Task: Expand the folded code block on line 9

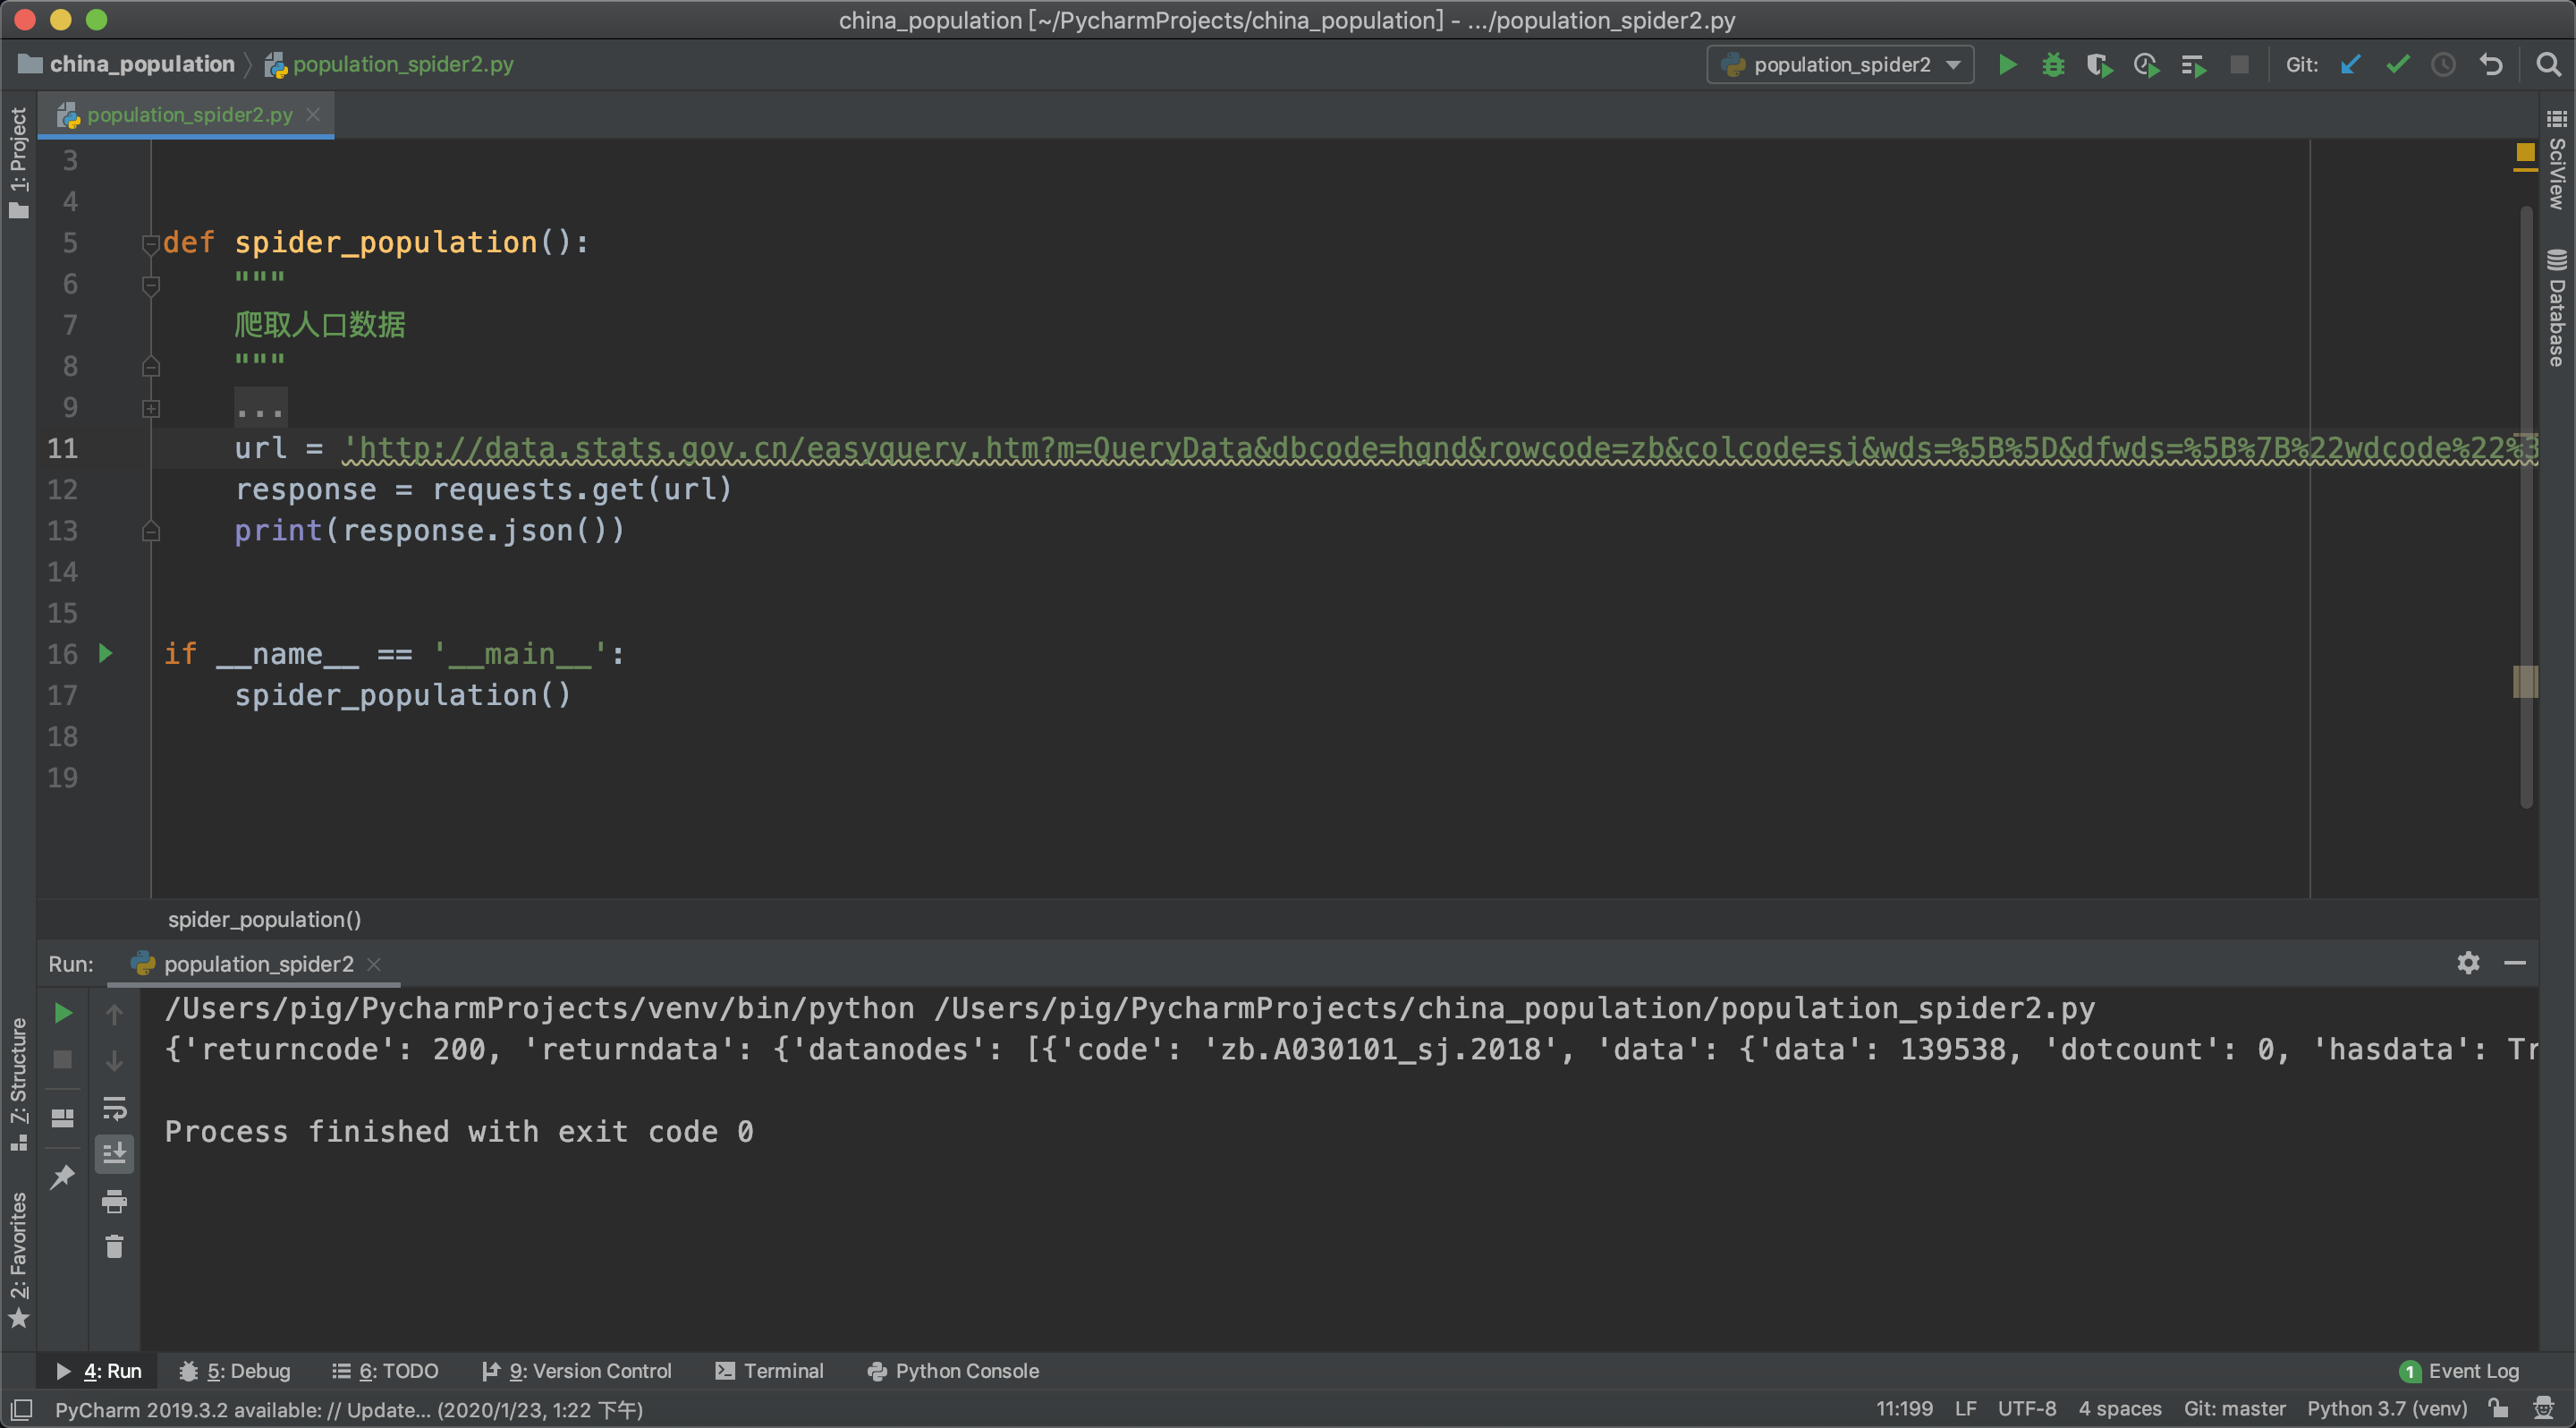Action: coord(151,408)
